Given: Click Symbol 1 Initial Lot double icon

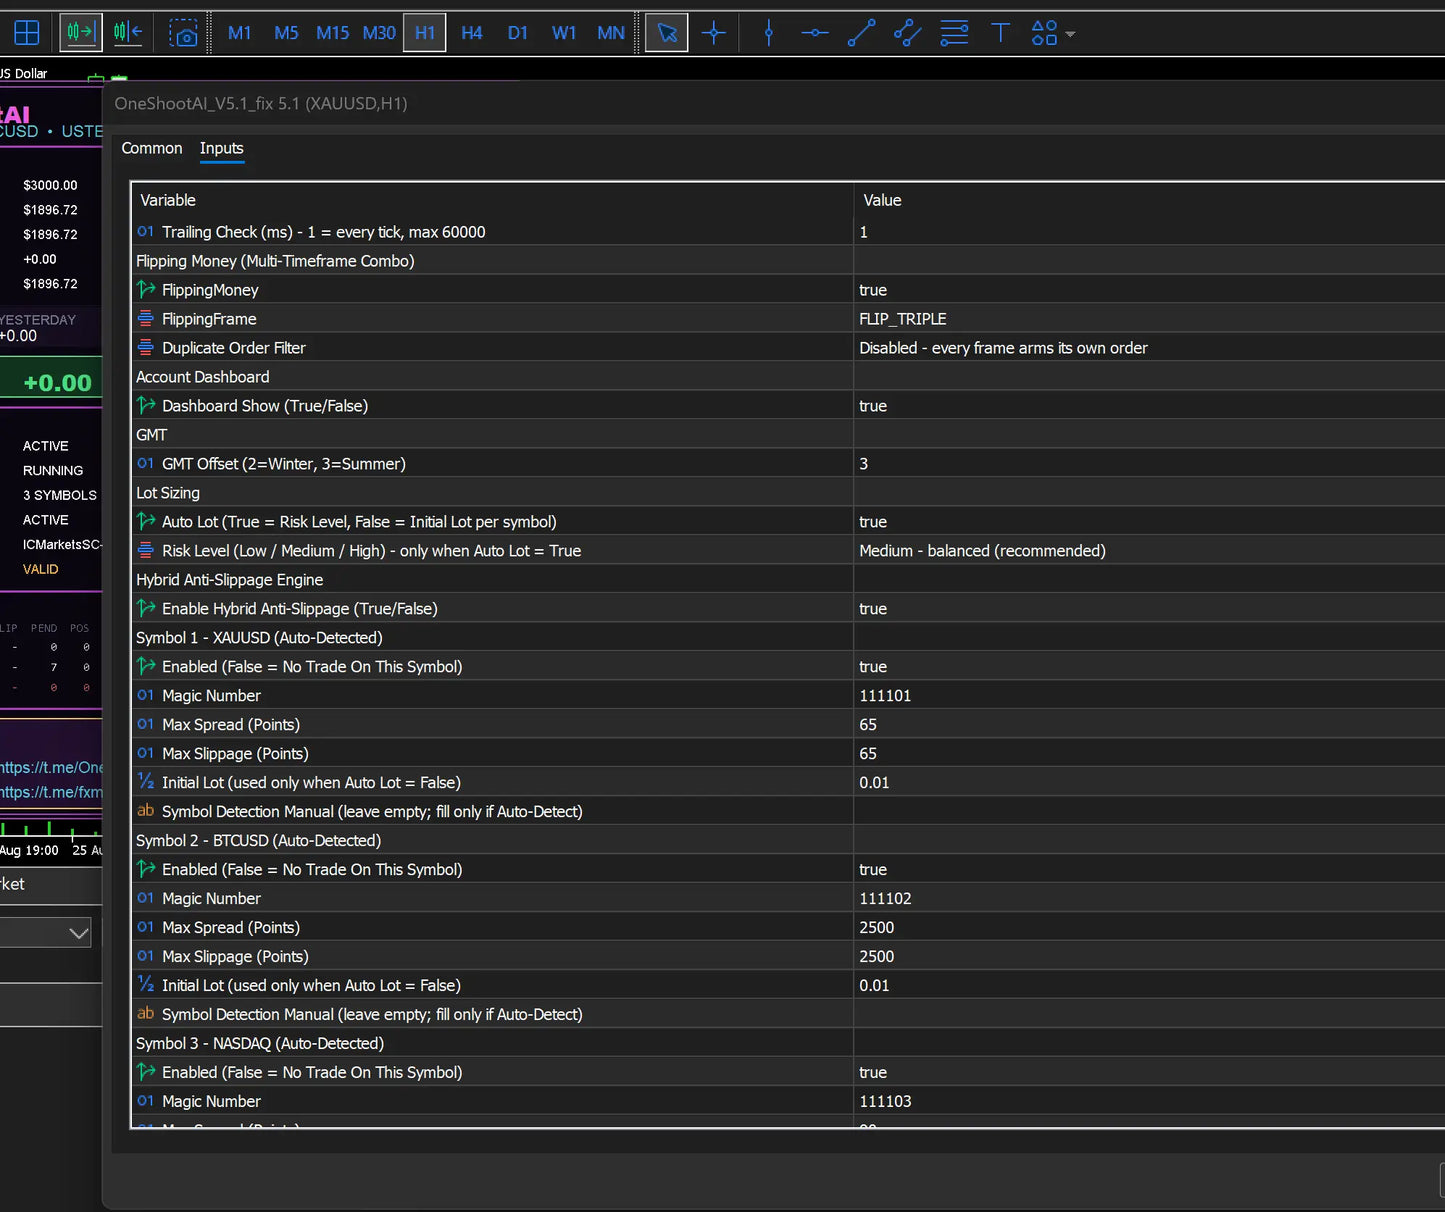Looking at the screenshot, I should tap(146, 782).
